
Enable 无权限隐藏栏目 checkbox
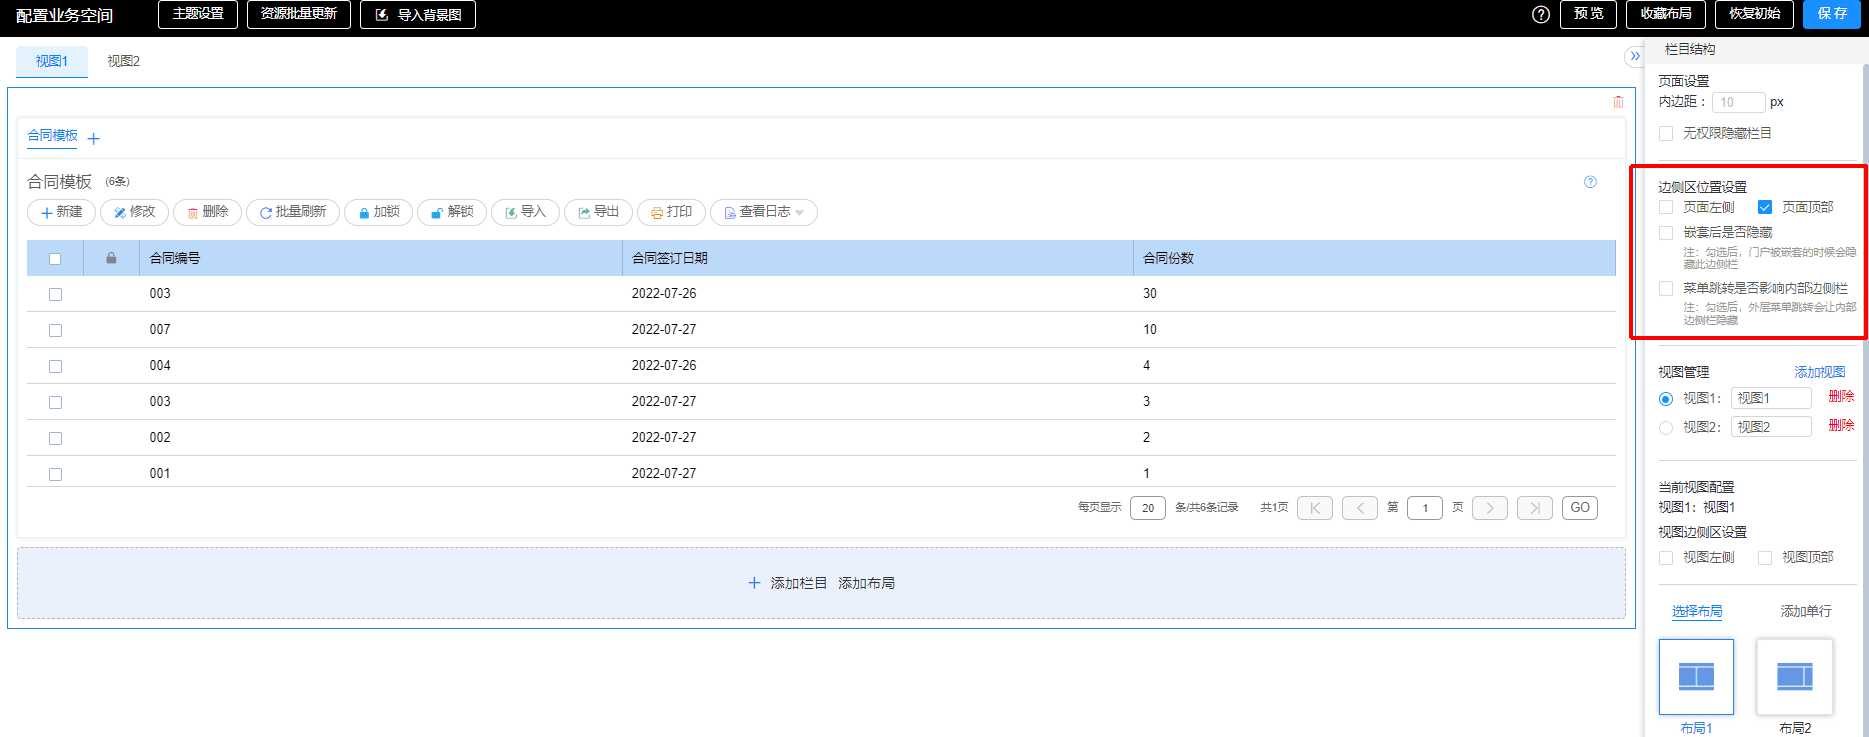(1666, 133)
